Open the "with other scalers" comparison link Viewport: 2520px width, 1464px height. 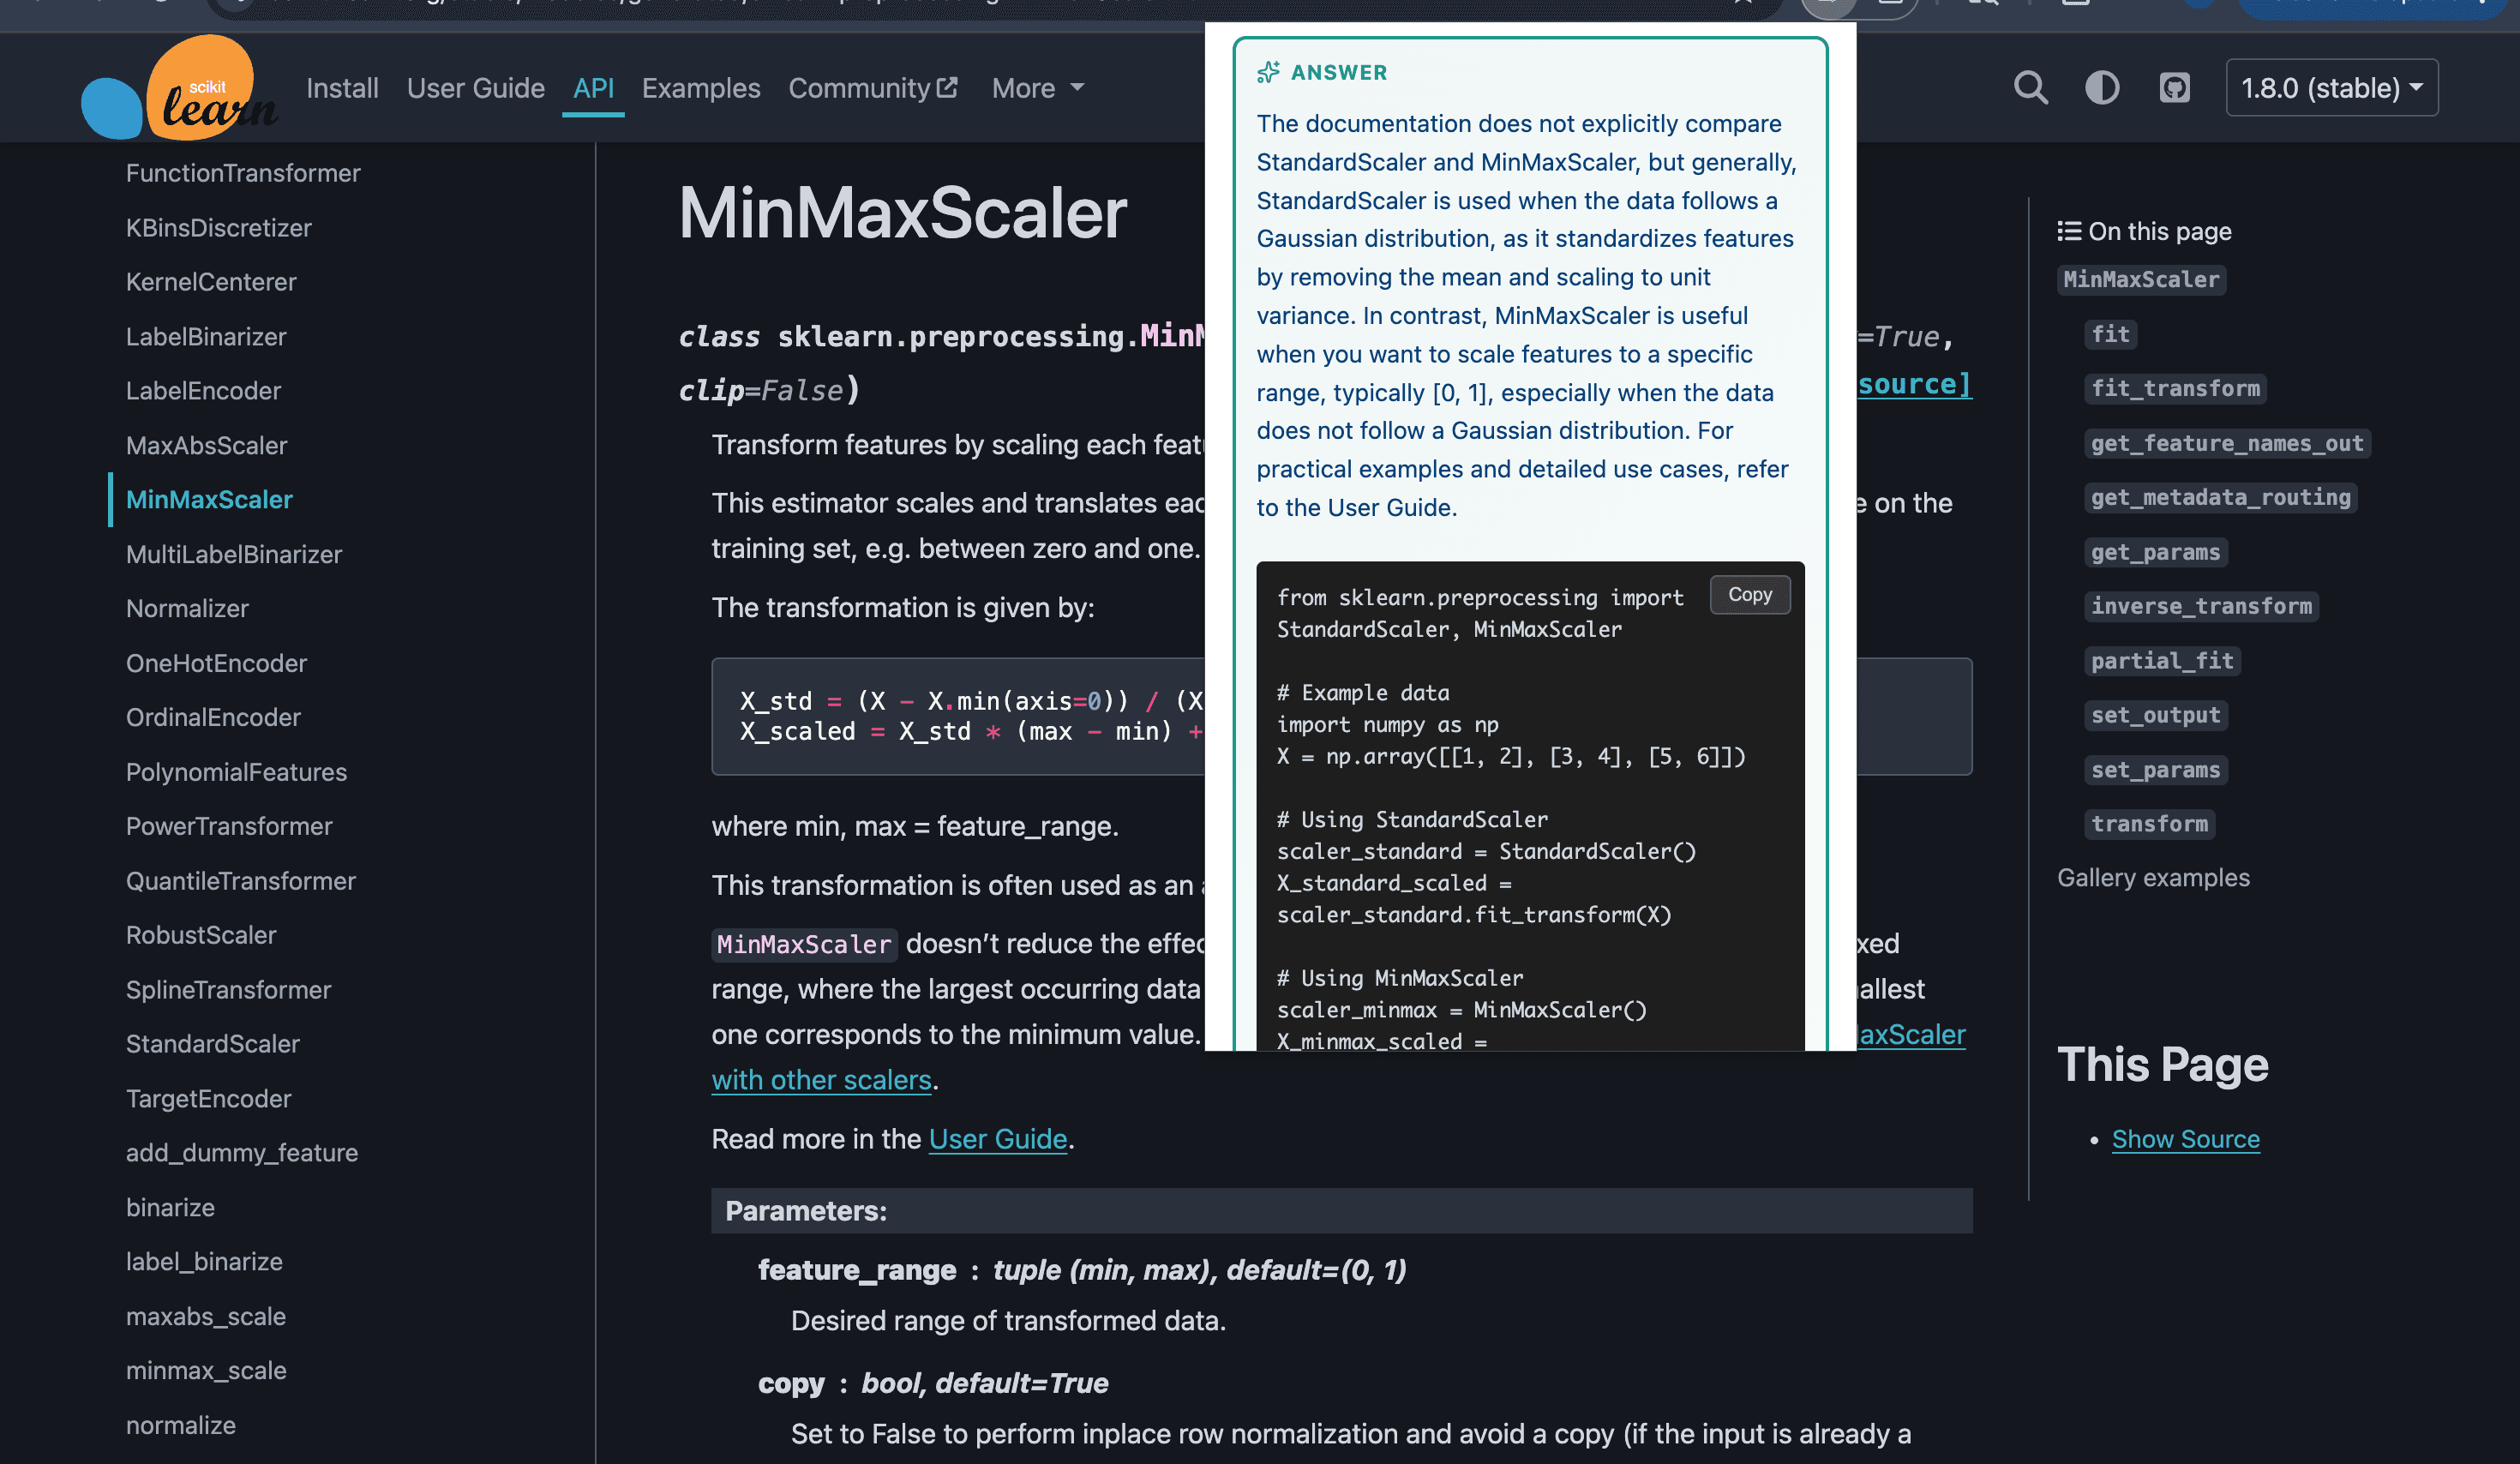point(821,1079)
